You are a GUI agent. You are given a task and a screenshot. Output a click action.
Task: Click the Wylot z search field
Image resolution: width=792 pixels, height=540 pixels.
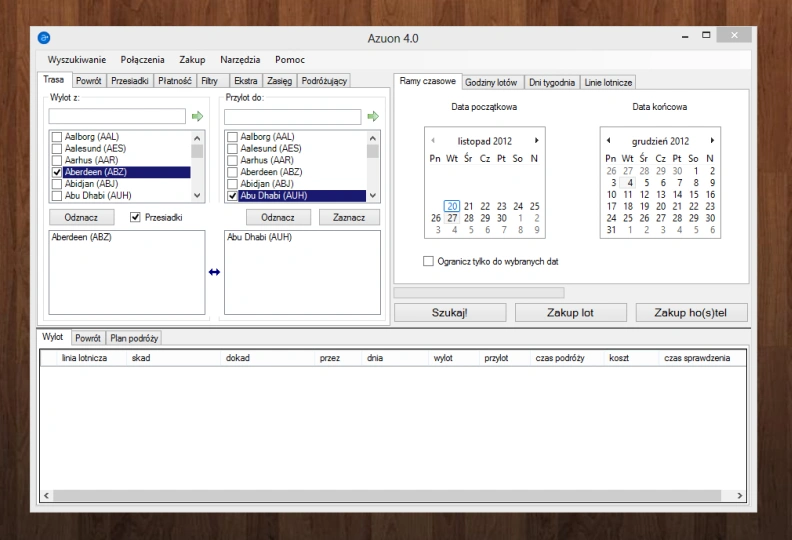tap(117, 116)
